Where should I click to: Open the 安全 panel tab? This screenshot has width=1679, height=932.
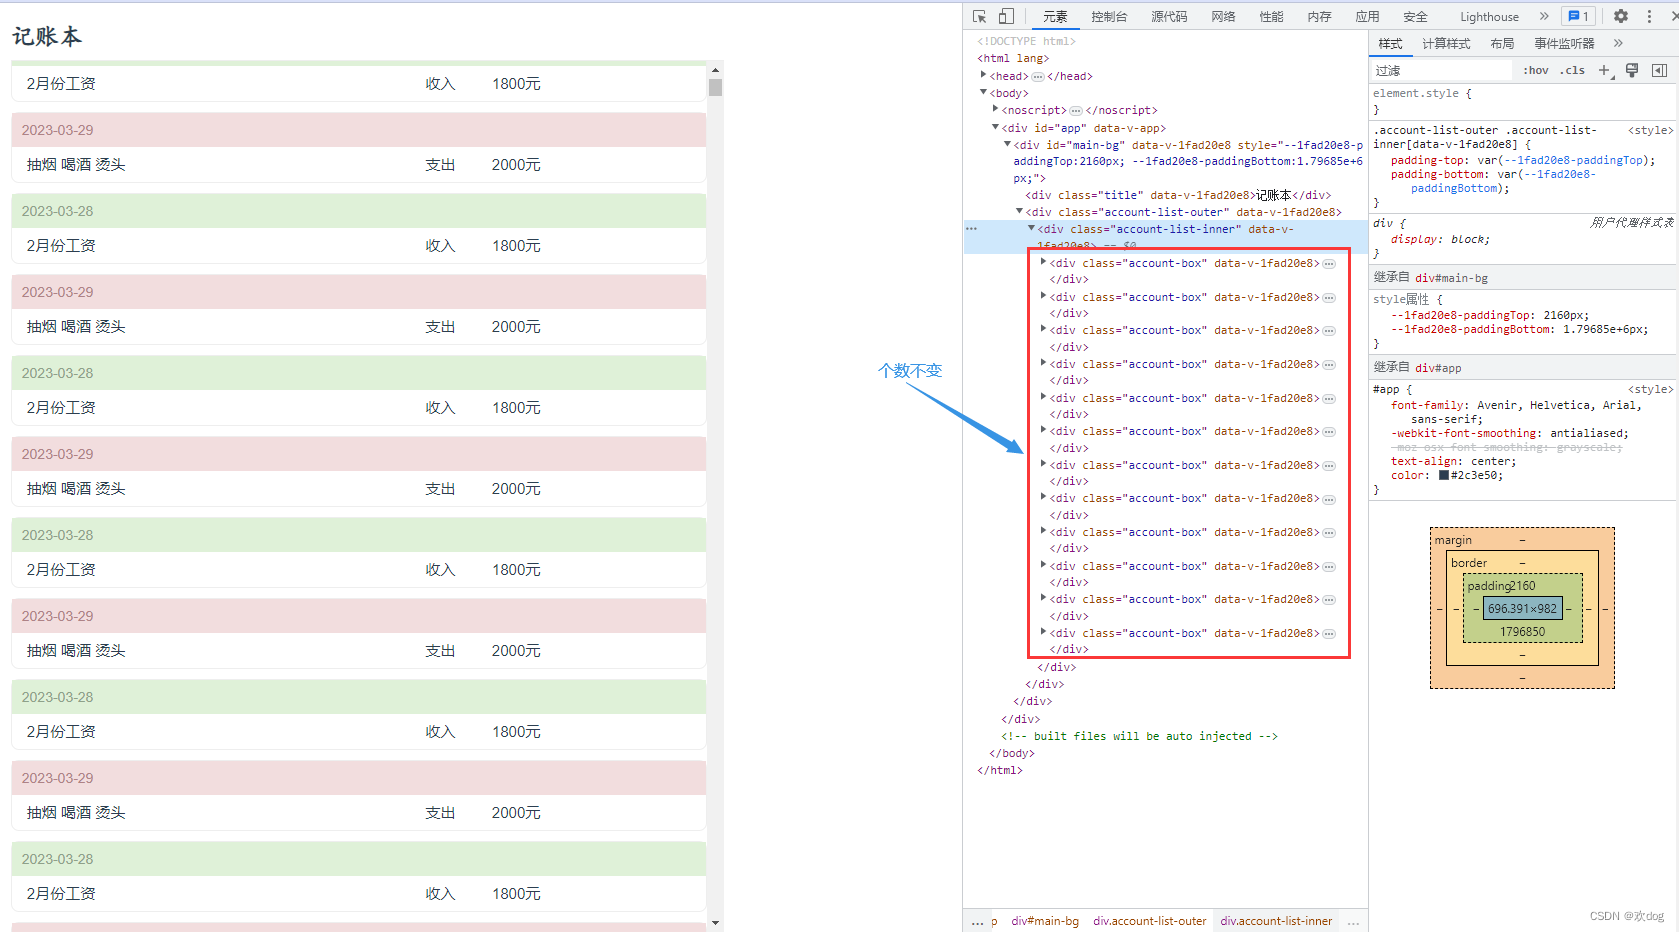pos(1415,16)
